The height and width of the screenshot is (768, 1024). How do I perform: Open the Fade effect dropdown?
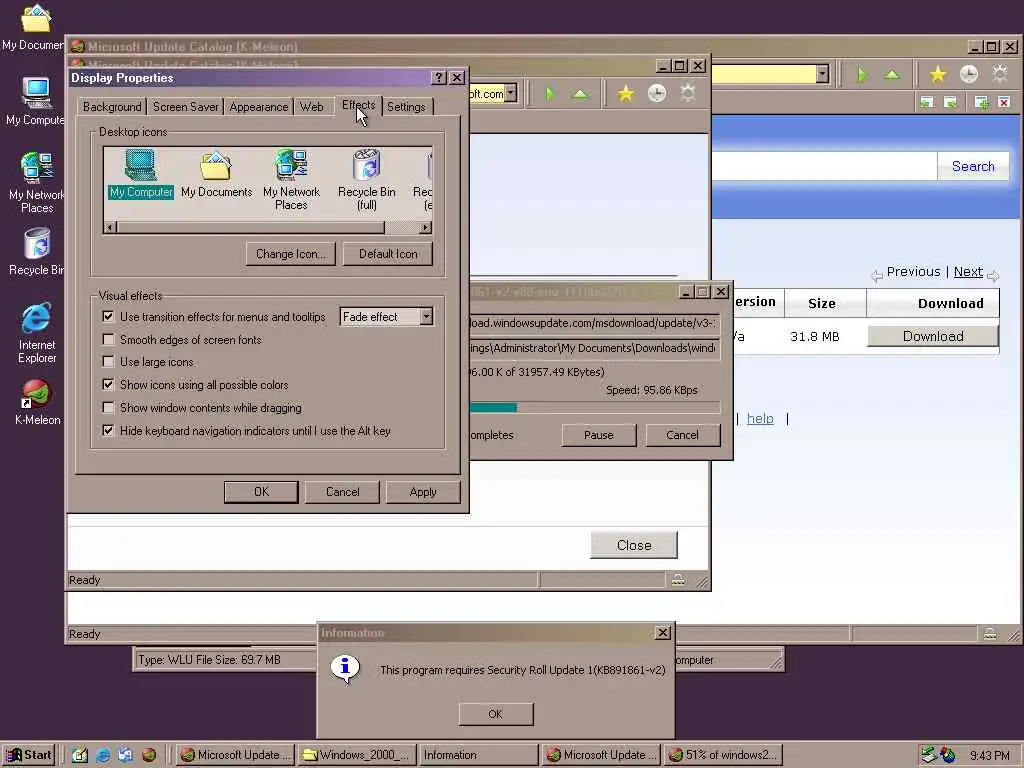pyautogui.click(x=426, y=317)
